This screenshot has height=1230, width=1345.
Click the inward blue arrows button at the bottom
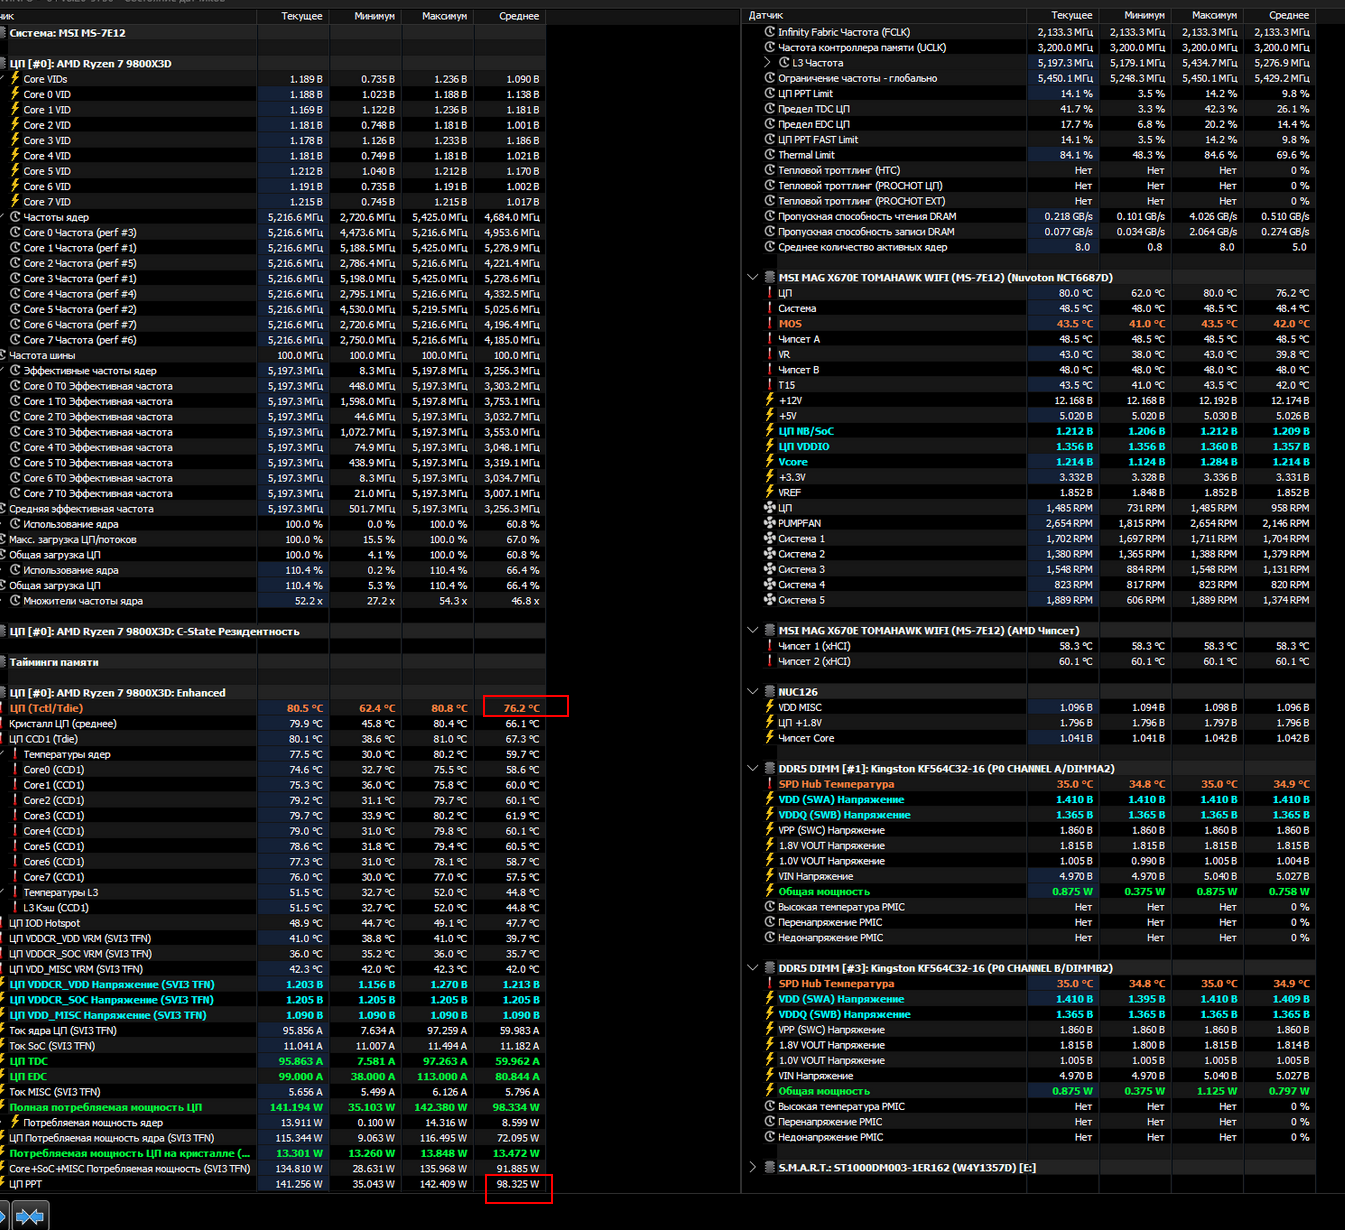pos(30,1216)
